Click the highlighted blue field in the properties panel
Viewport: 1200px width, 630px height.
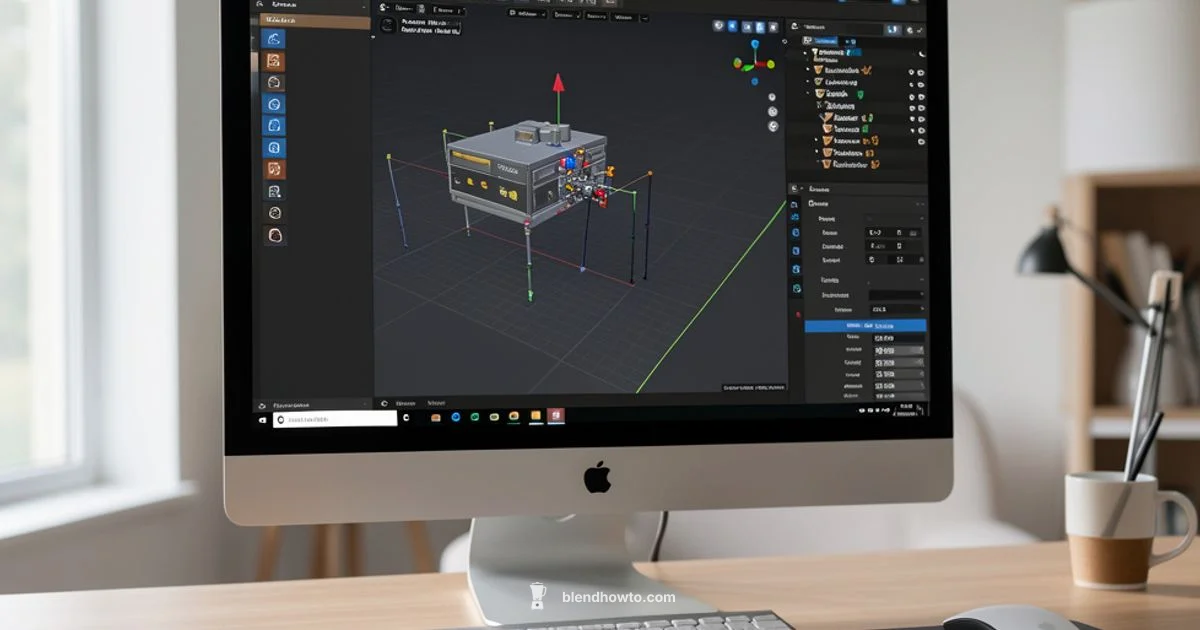tap(865, 325)
